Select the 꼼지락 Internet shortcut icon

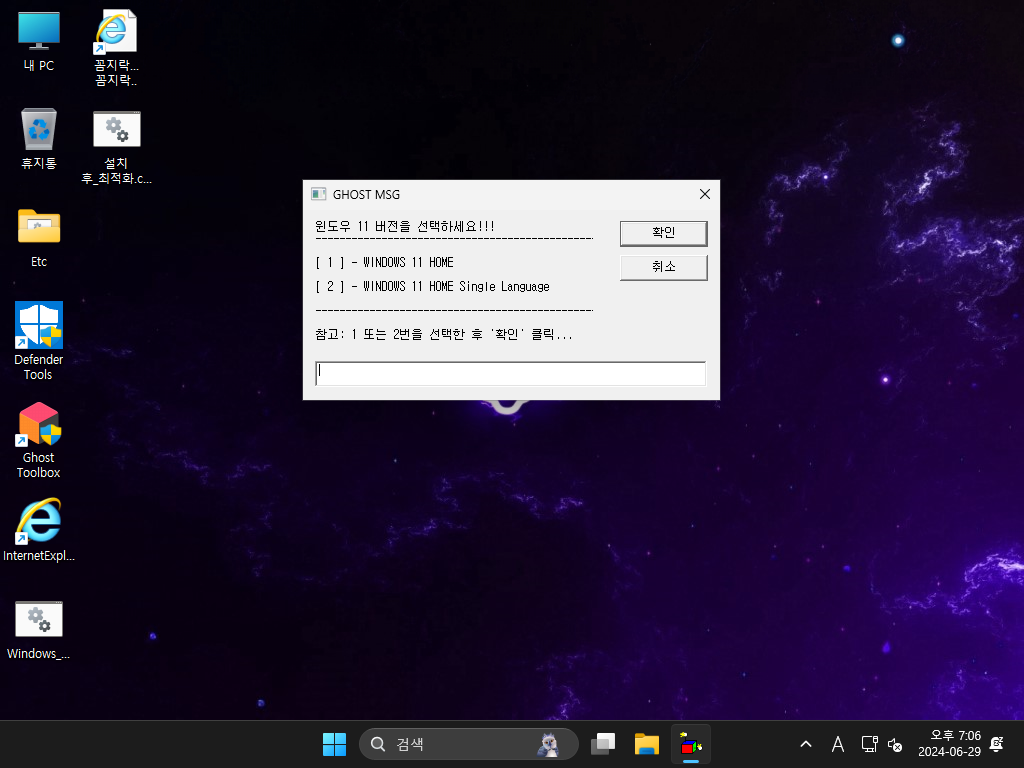pyautogui.click(x=116, y=49)
